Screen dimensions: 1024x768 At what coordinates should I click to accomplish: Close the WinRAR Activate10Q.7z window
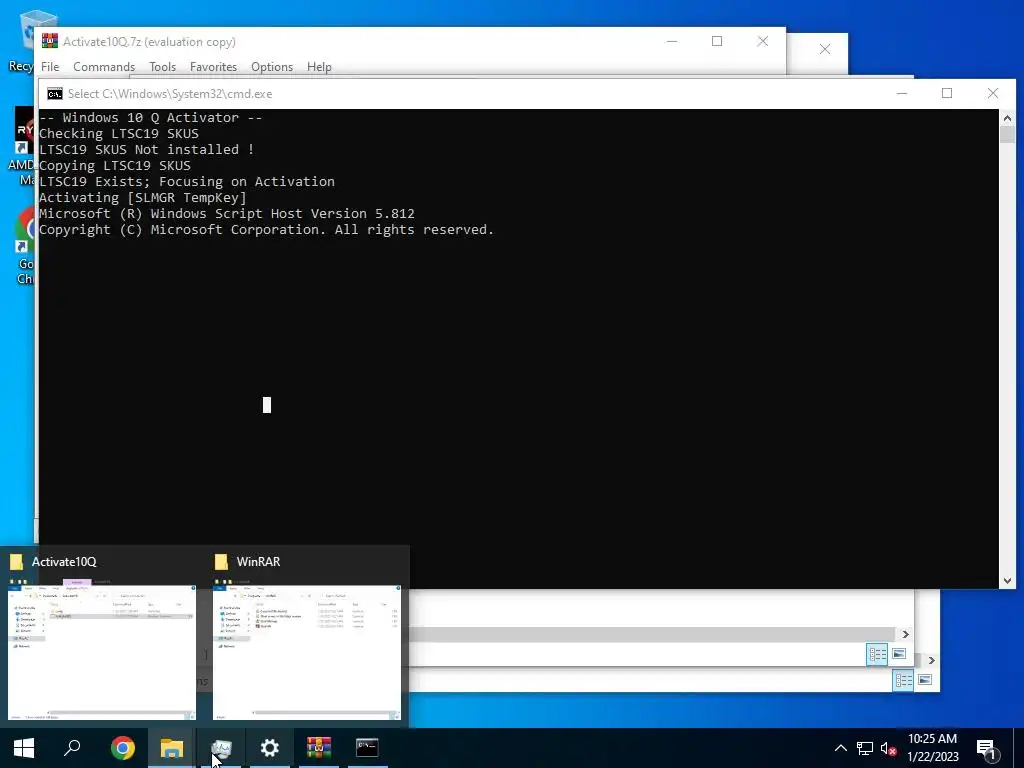[762, 41]
